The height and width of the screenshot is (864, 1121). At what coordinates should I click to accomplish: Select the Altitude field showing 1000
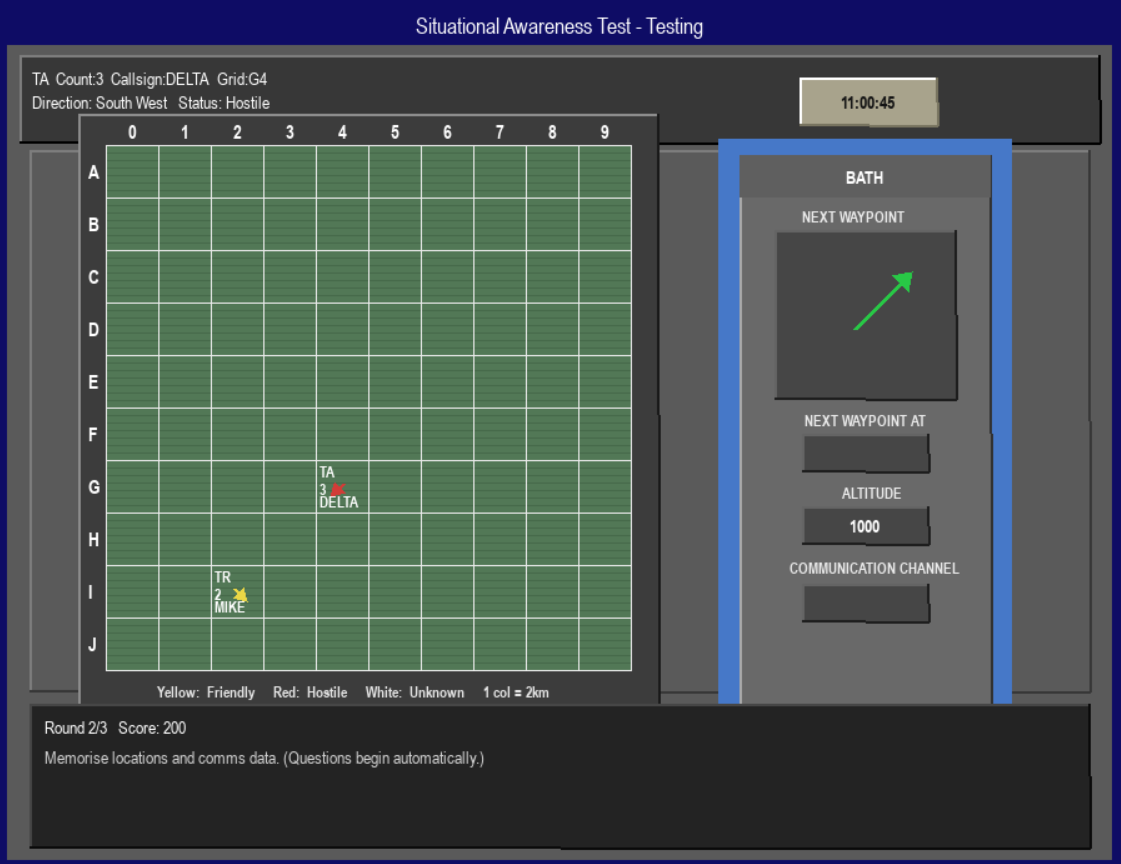click(866, 527)
